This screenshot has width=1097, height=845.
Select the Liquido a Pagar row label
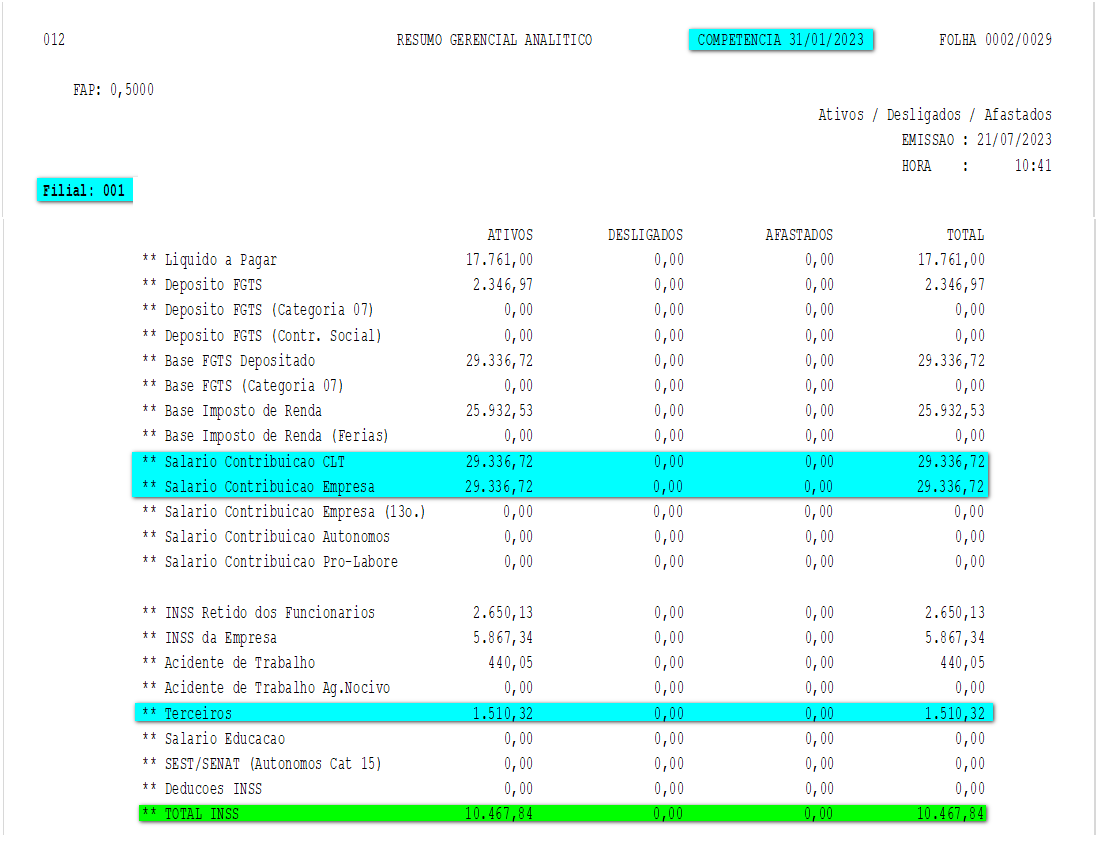click(209, 260)
